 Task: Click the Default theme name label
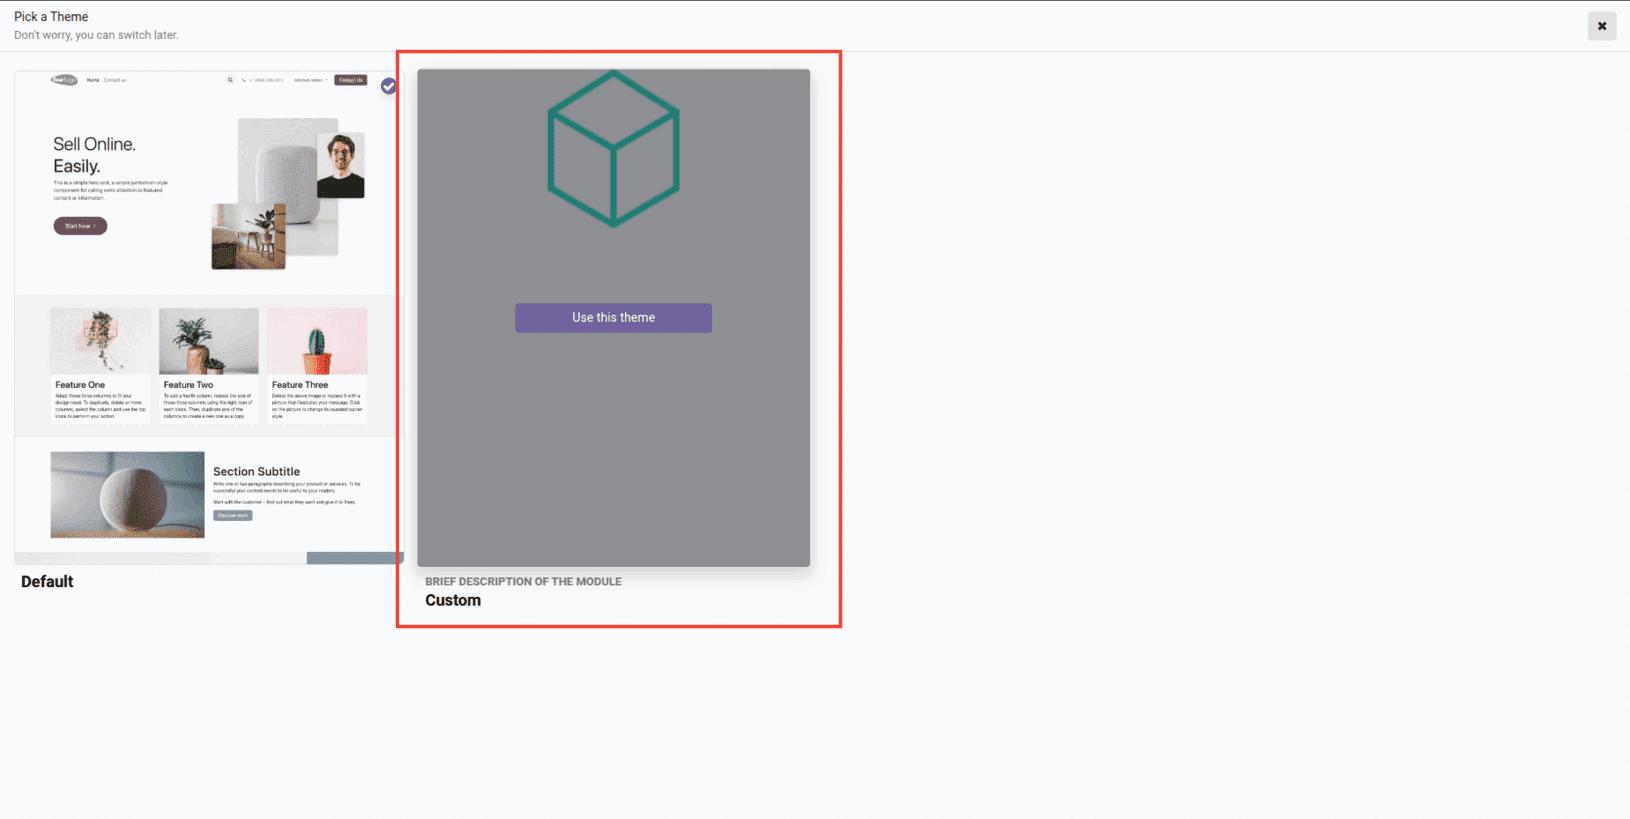47,581
